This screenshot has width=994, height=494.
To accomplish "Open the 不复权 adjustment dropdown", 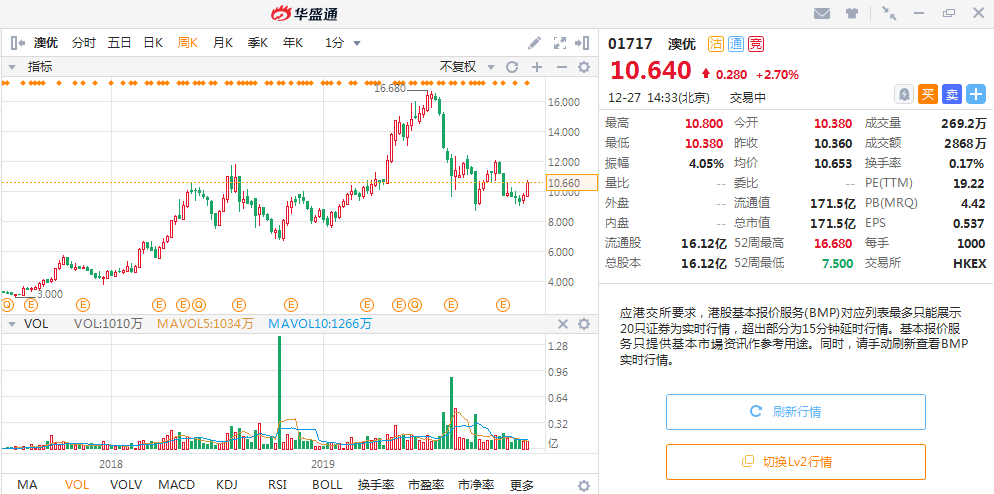I will tap(468, 67).
